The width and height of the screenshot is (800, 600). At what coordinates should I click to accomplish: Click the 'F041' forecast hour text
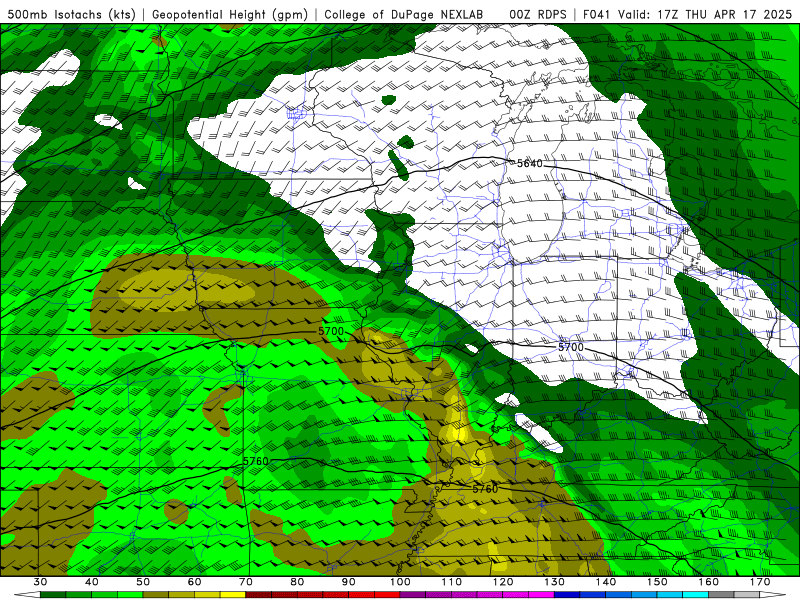(597, 14)
